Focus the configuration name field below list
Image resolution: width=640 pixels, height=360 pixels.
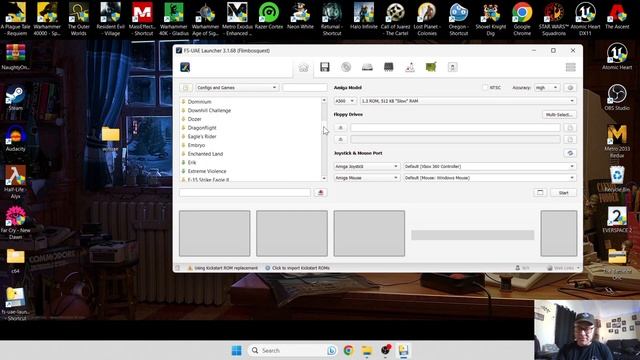coord(245,193)
